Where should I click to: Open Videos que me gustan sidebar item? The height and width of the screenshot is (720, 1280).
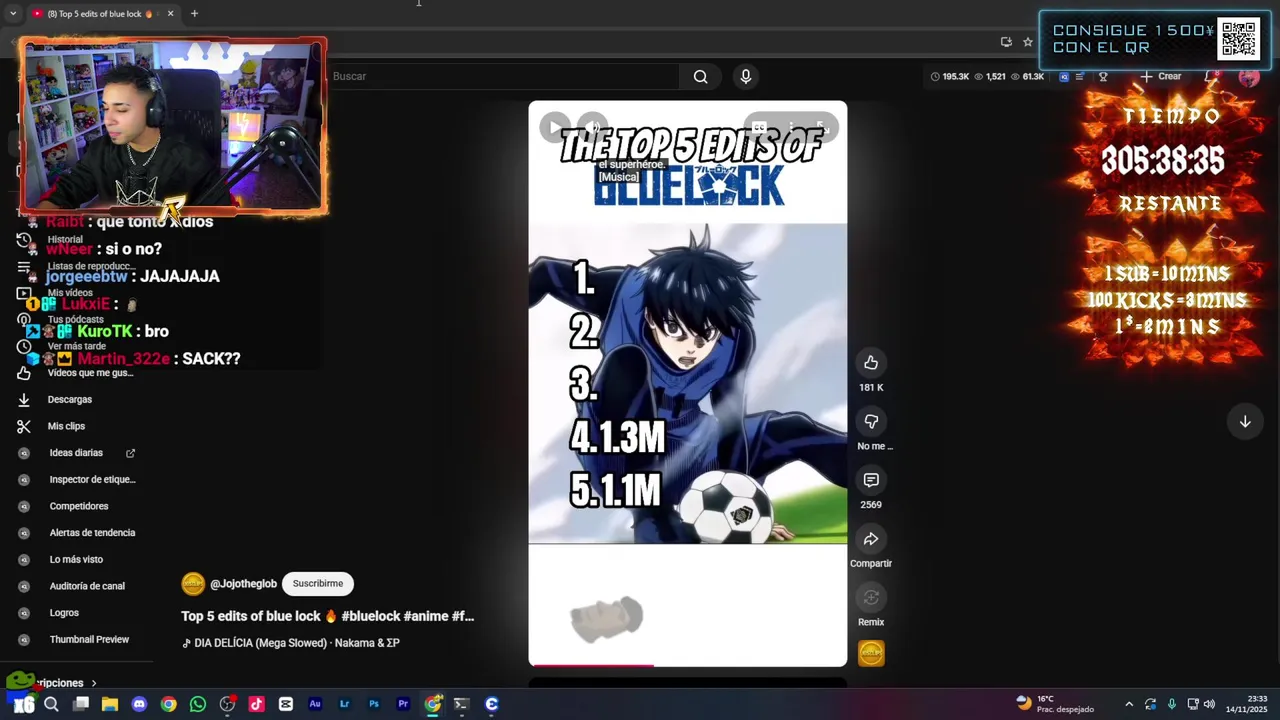(x=90, y=373)
